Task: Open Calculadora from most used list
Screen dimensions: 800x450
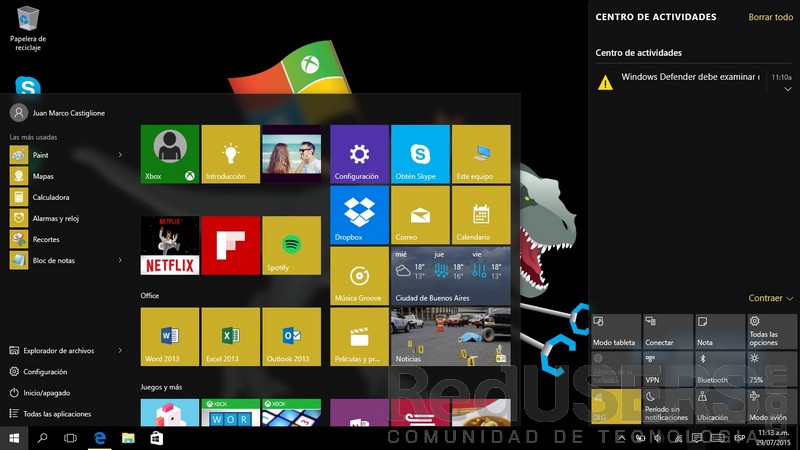Action: click(x=66, y=197)
